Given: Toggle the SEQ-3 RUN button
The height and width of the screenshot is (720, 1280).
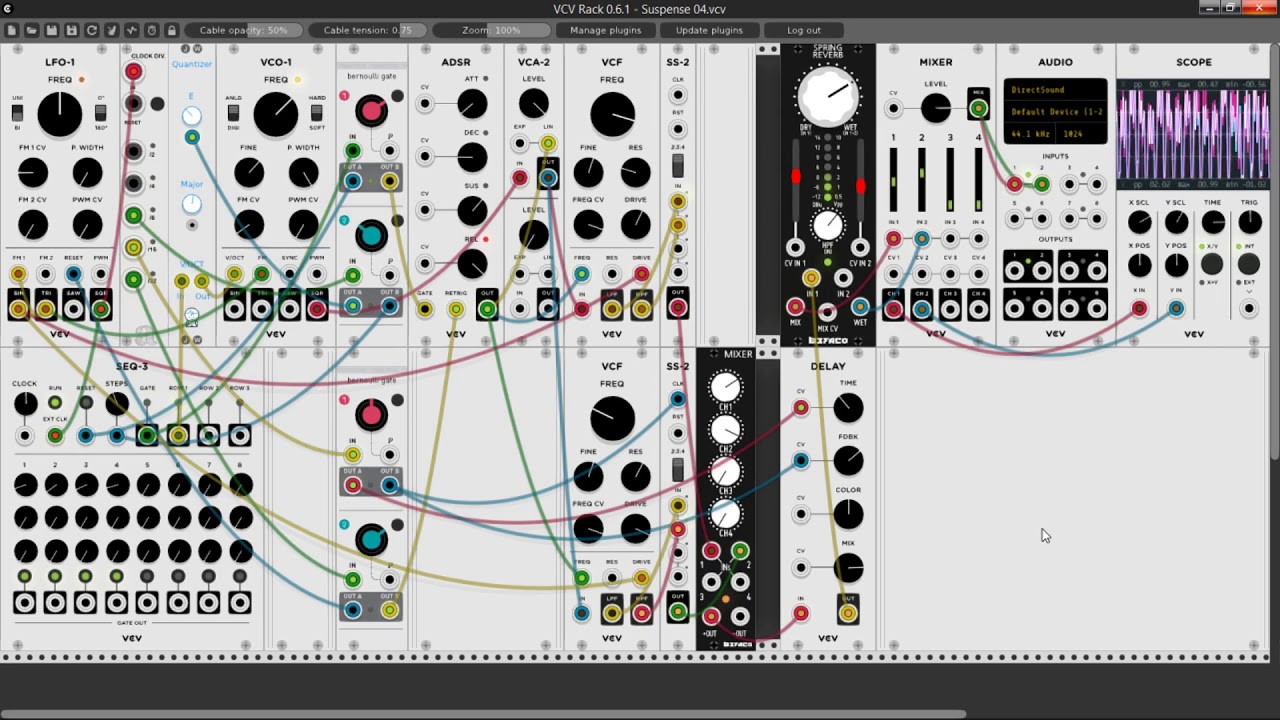Looking at the screenshot, I should click(55, 403).
